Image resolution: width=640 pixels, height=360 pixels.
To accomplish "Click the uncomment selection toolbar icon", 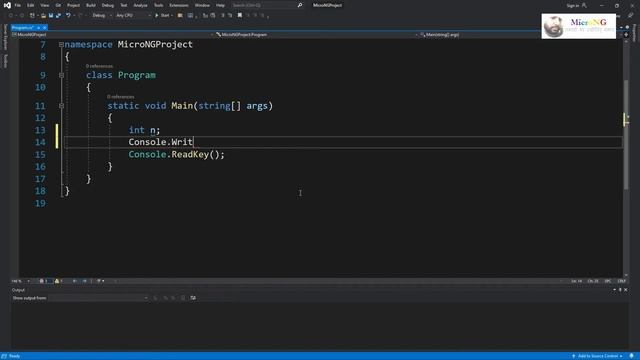I will (230, 16).
